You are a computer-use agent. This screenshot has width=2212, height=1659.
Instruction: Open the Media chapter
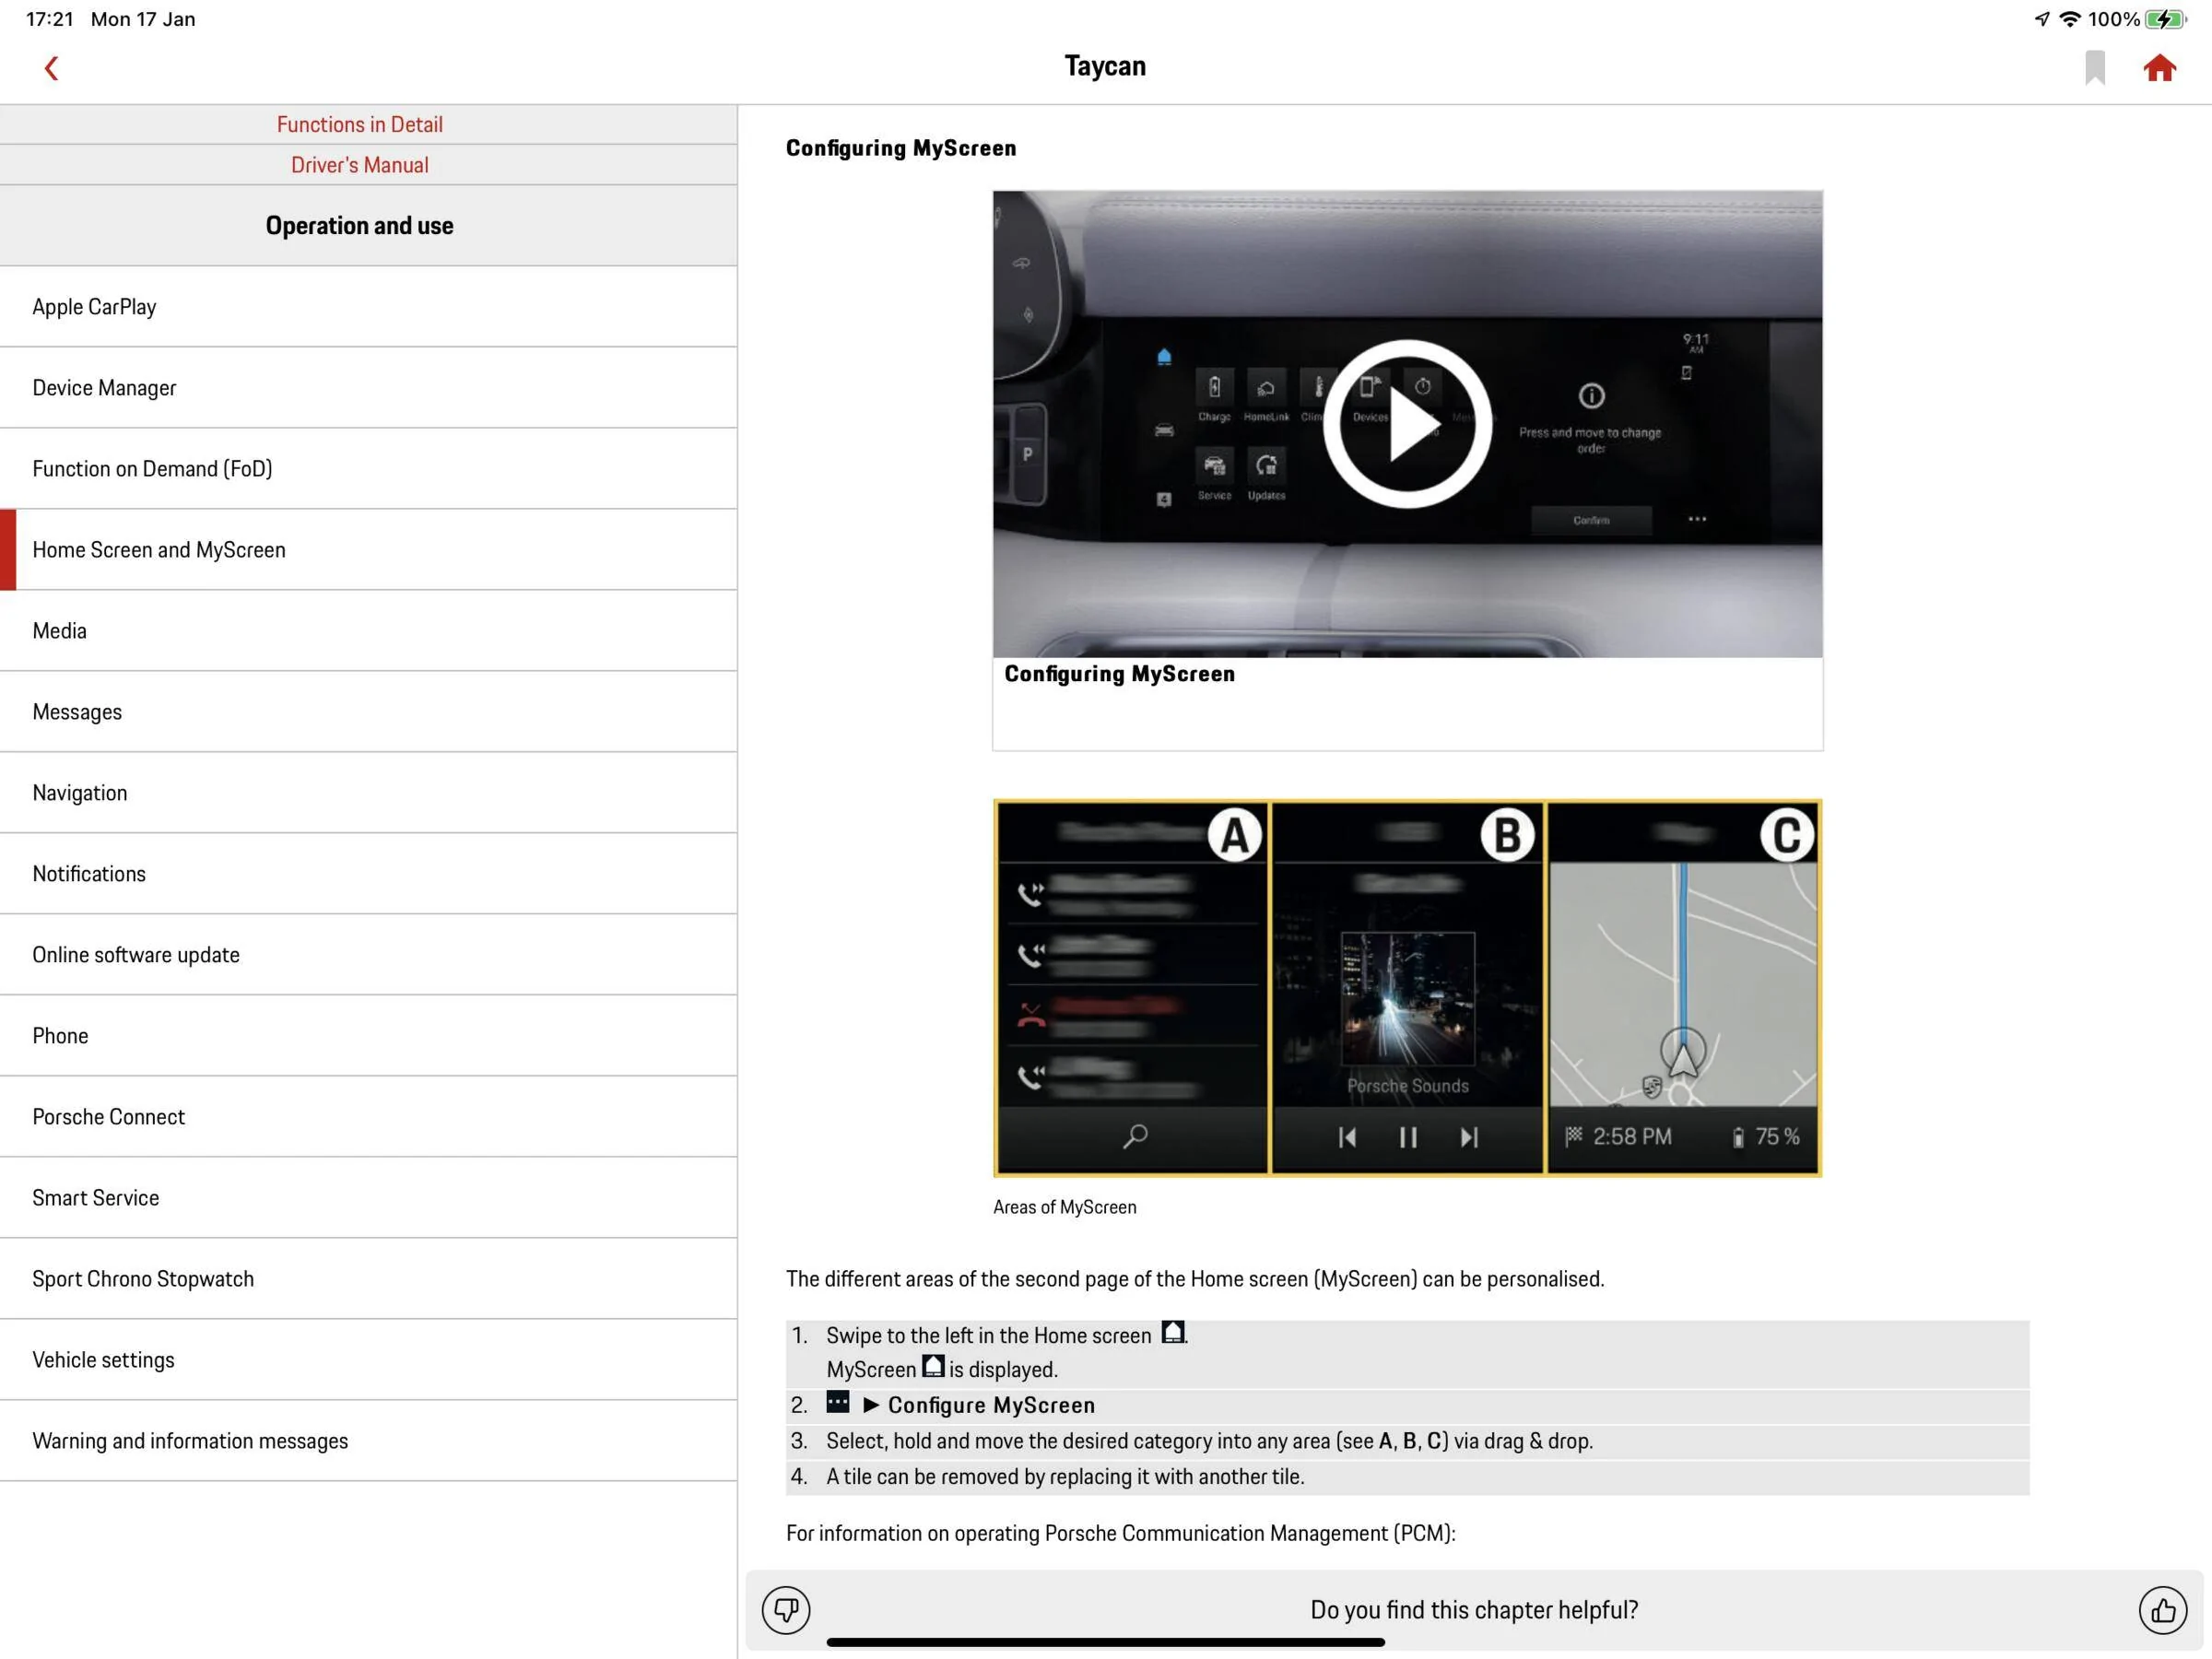pos(369,631)
